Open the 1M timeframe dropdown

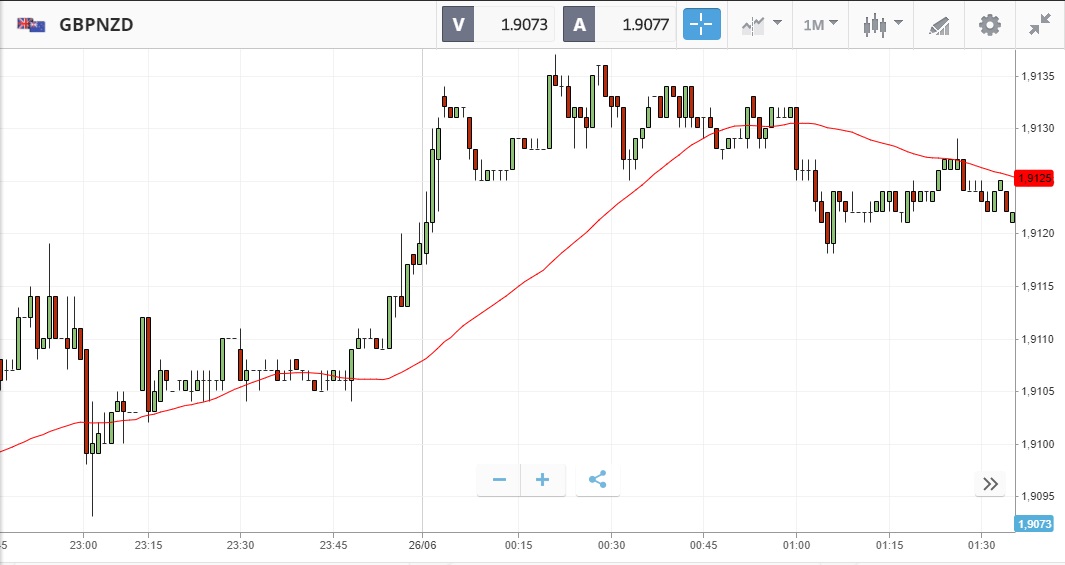click(820, 25)
